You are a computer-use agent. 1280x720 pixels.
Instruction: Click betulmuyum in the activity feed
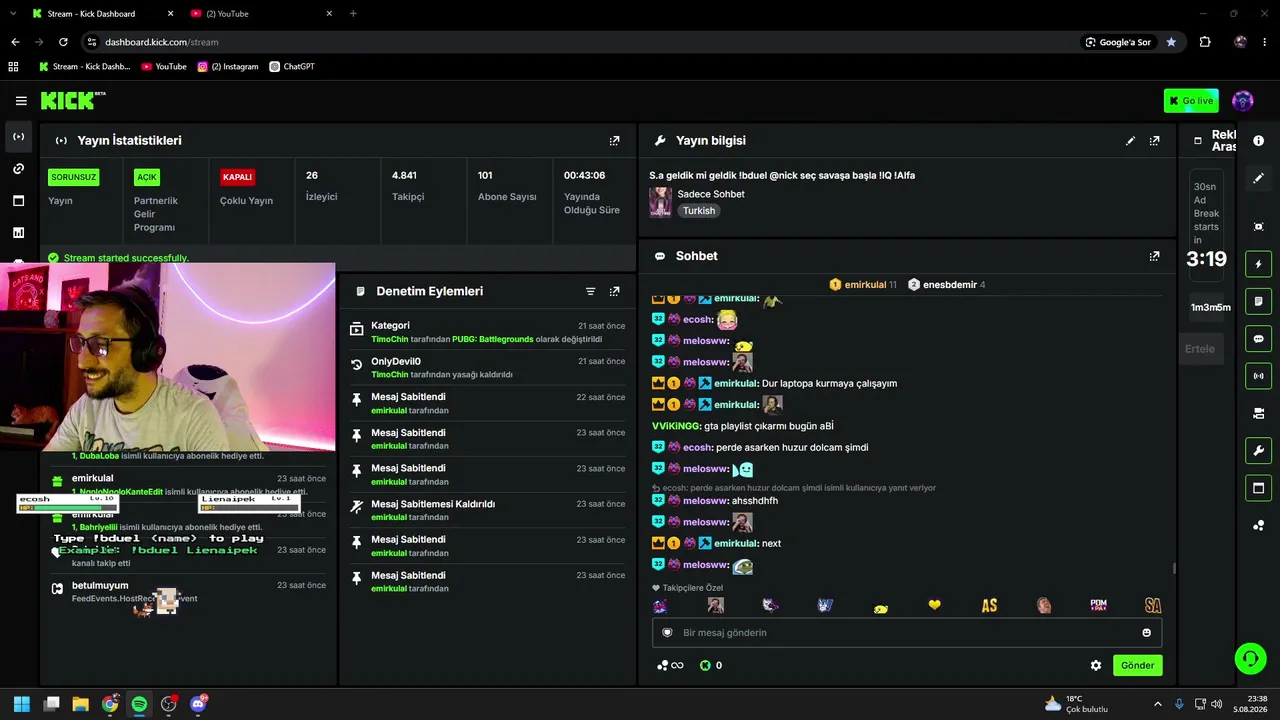point(100,586)
